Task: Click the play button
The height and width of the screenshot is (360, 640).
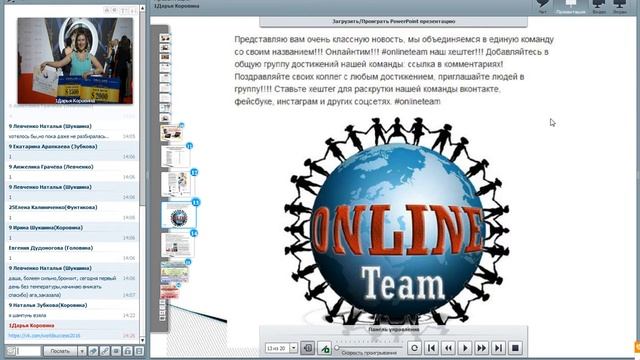Action: 465,348
